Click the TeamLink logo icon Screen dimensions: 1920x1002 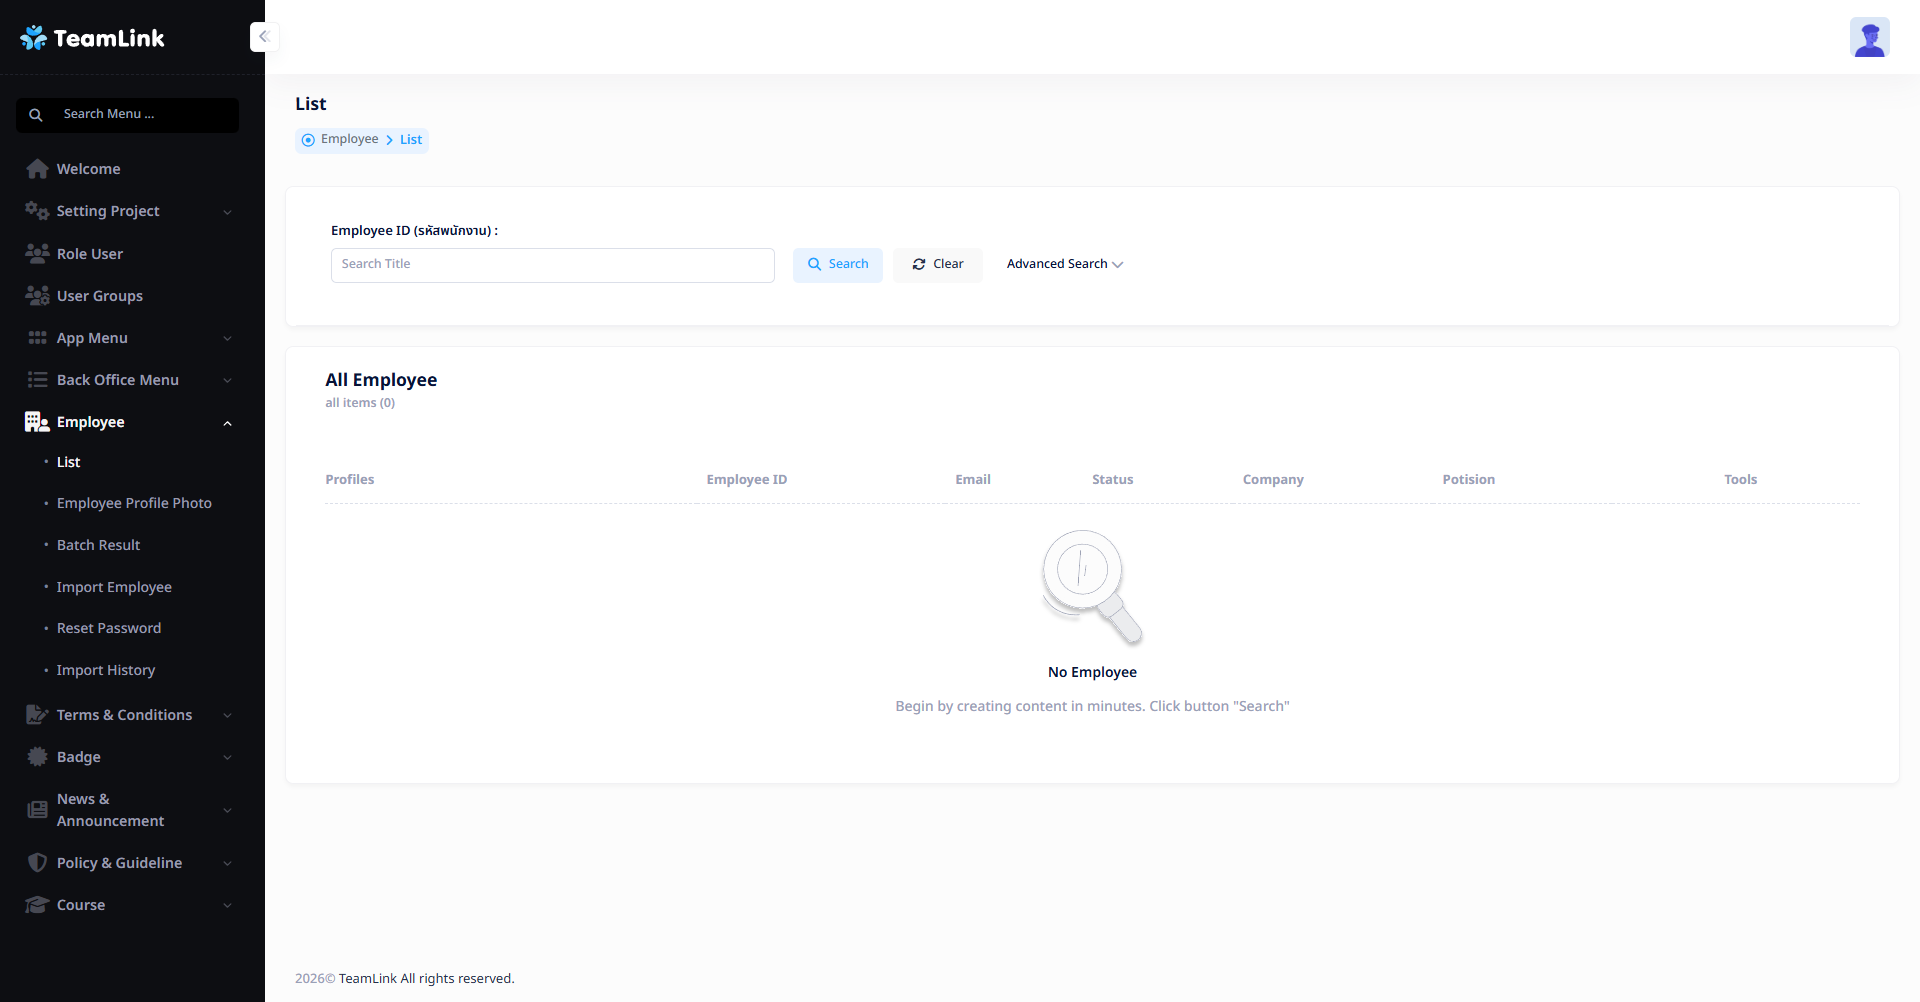coord(34,38)
